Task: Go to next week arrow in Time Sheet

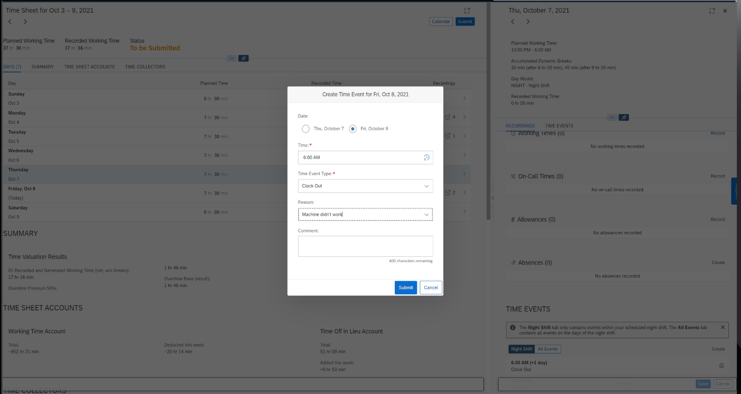Action: point(25,22)
